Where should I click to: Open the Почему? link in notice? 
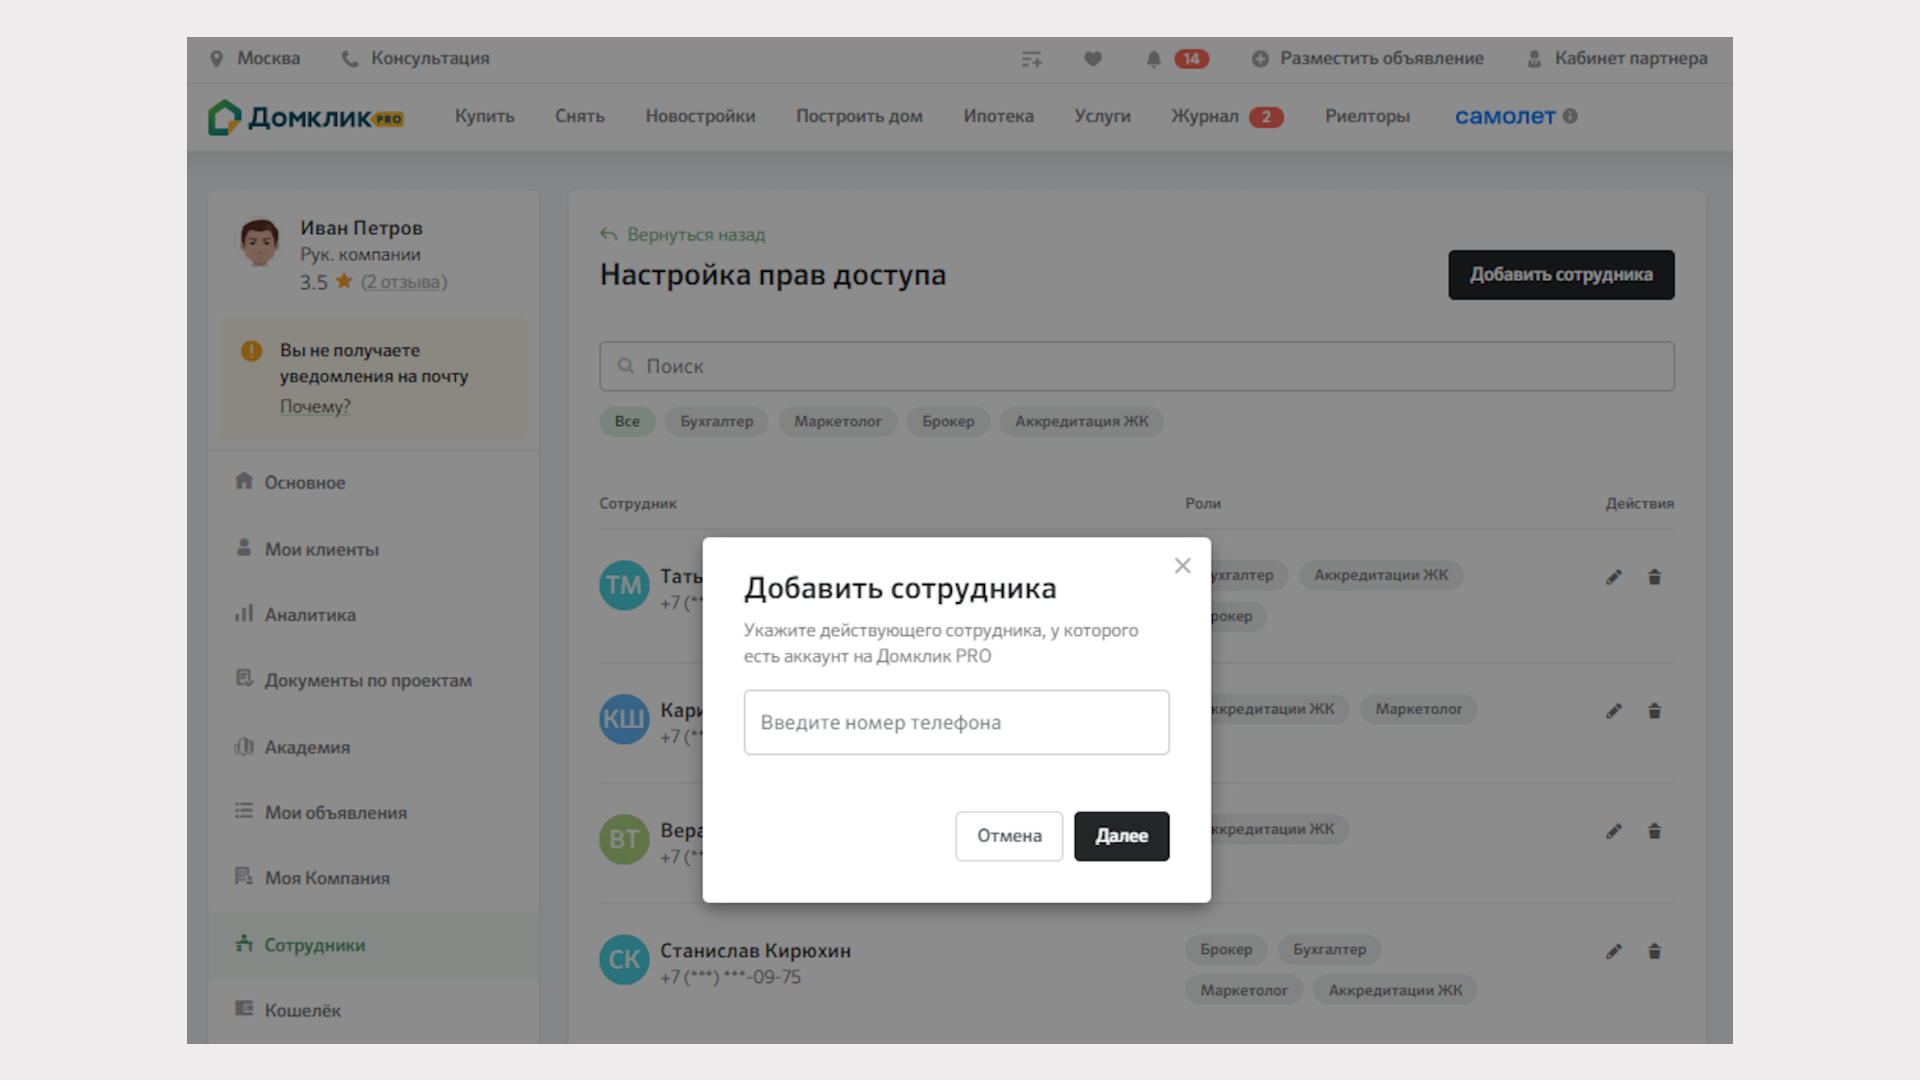pos(315,407)
